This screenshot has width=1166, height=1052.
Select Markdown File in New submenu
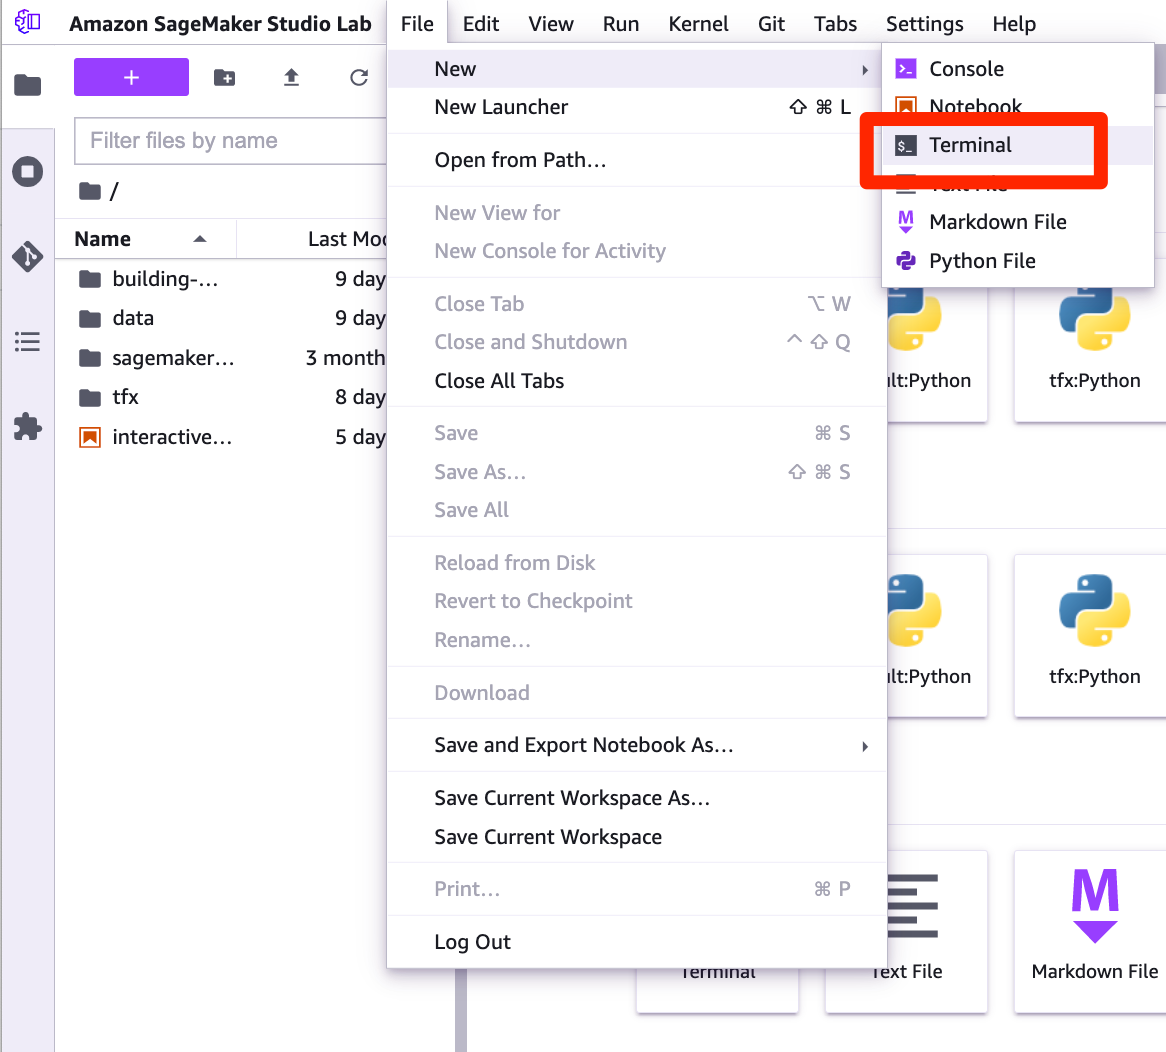(x=1017, y=222)
